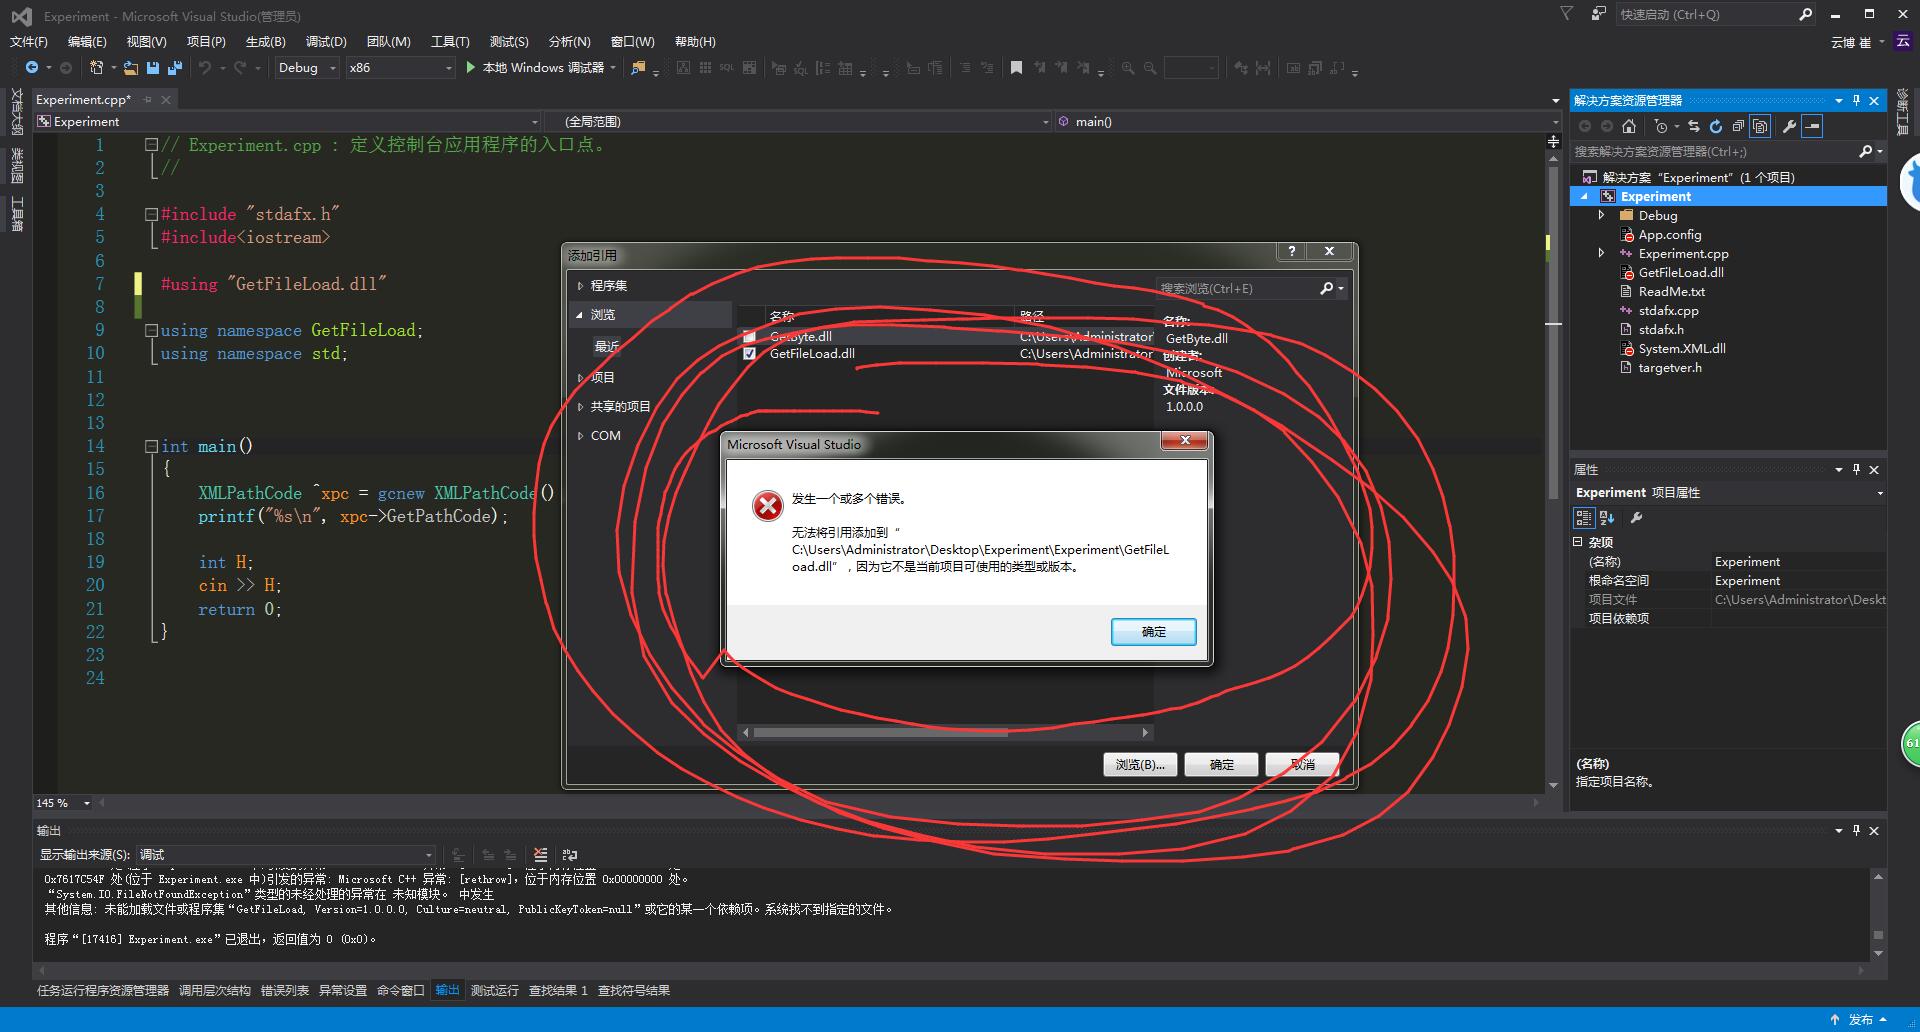Viewport: 1920px width, 1032px height.
Task: Expand the COM category in Add Reference
Action: click(x=580, y=436)
